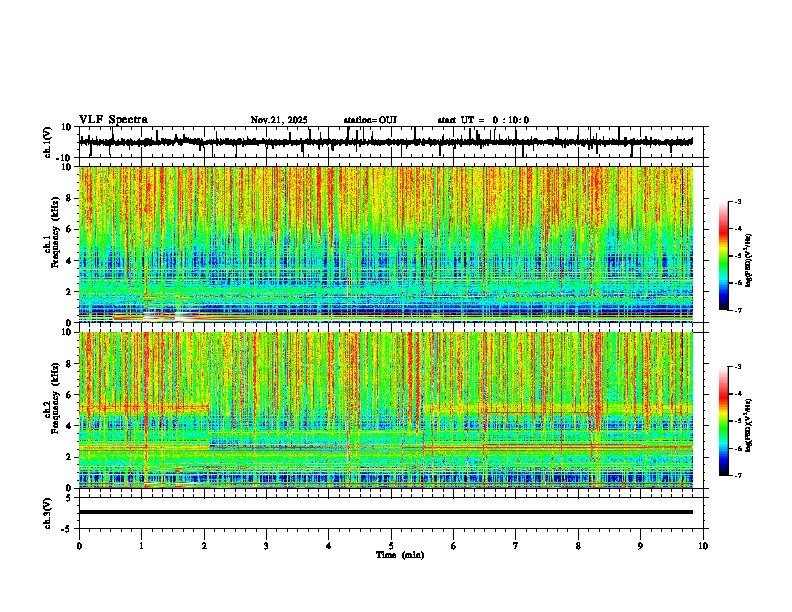Click the "ch.1(V)" waveform axis label
This screenshot has width=792, height=612.
(48, 142)
